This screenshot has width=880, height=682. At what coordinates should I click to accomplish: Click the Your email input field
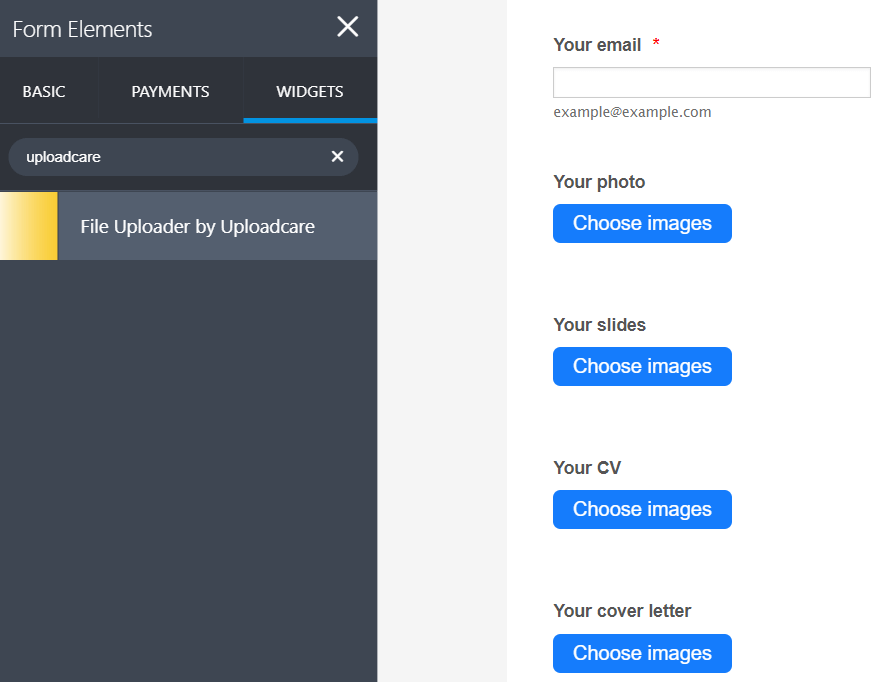click(x=711, y=82)
